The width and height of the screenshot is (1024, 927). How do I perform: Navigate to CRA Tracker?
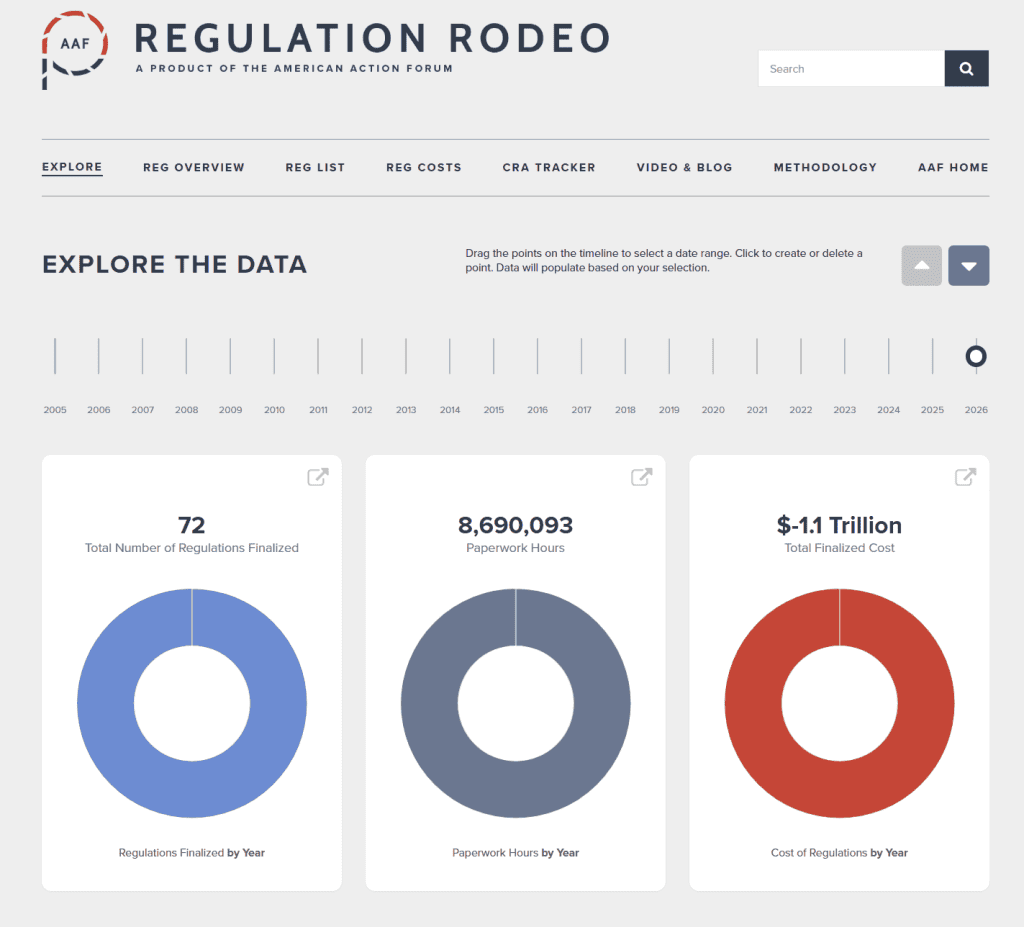549,168
